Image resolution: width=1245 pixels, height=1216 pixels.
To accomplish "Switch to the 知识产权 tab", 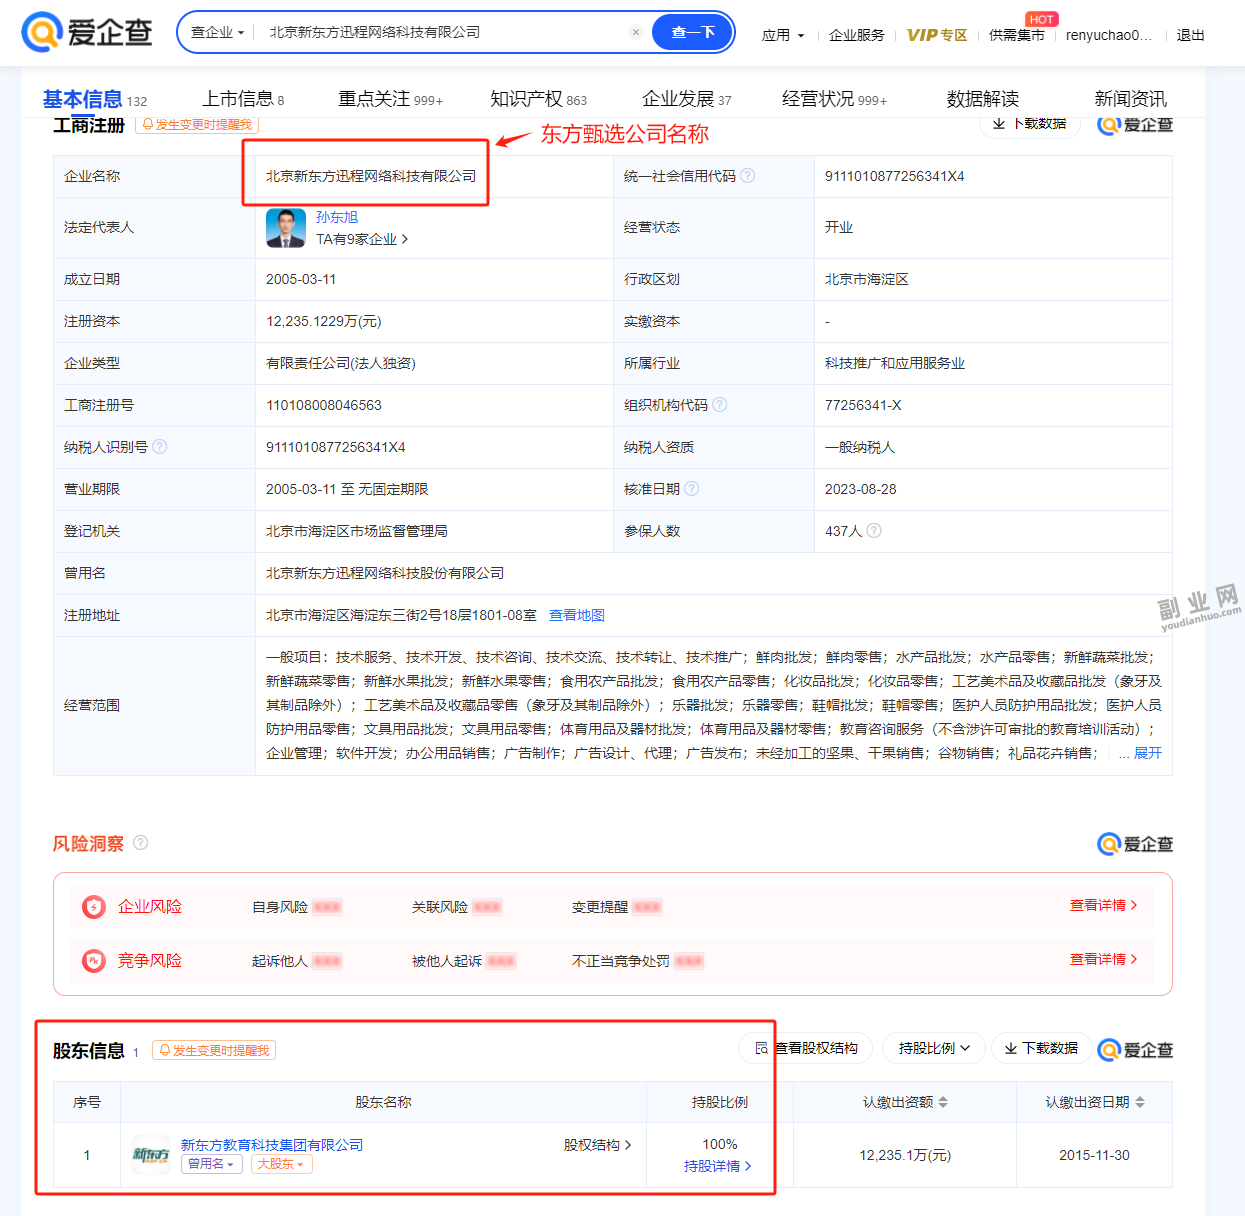I will point(538,99).
